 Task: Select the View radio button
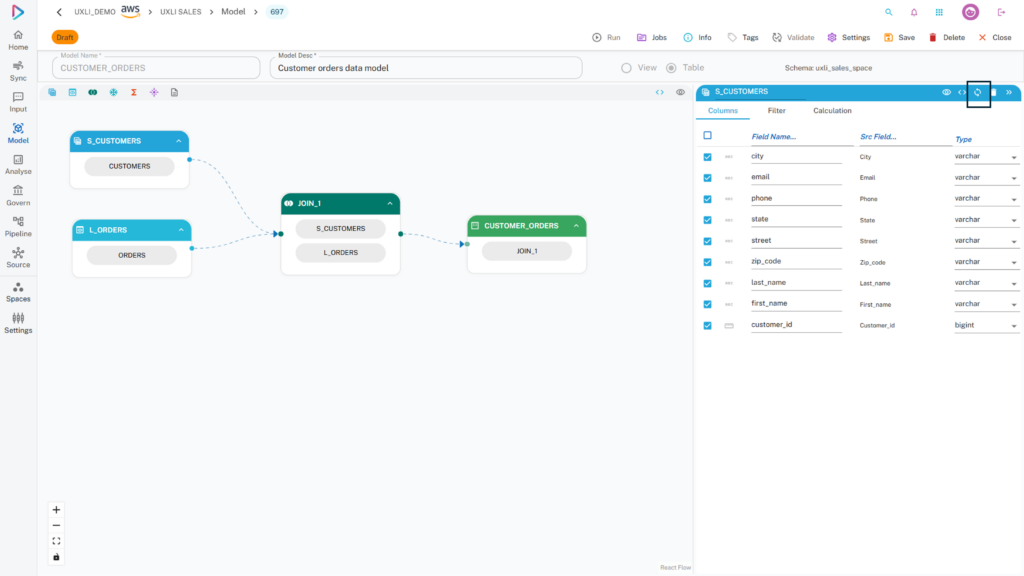coord(627,68)
